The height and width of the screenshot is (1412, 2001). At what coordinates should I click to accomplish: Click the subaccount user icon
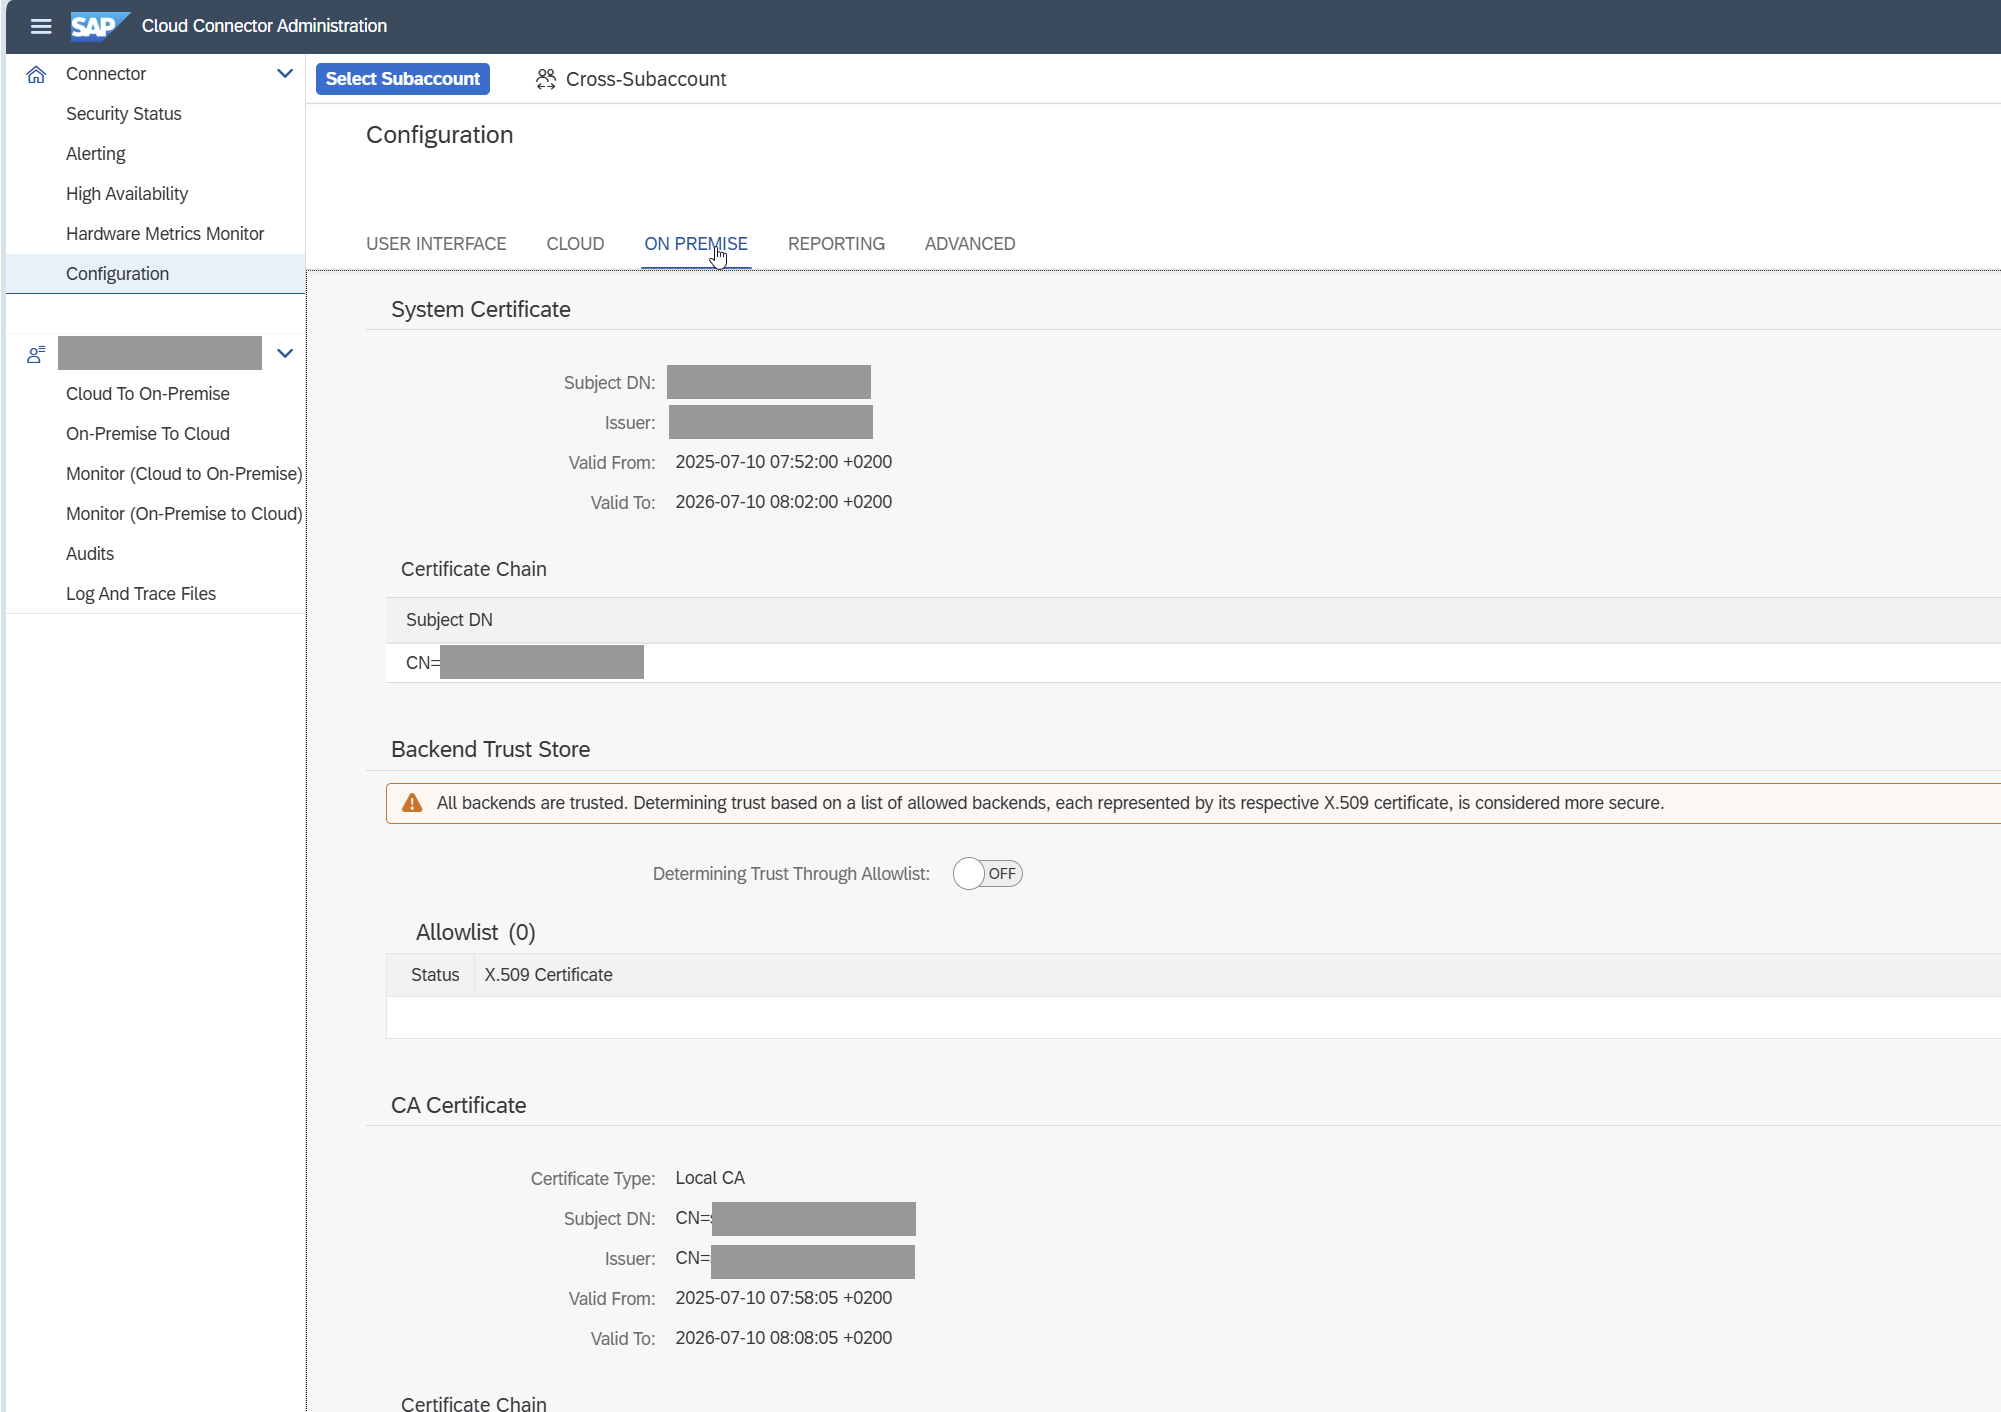click(36, 354)
